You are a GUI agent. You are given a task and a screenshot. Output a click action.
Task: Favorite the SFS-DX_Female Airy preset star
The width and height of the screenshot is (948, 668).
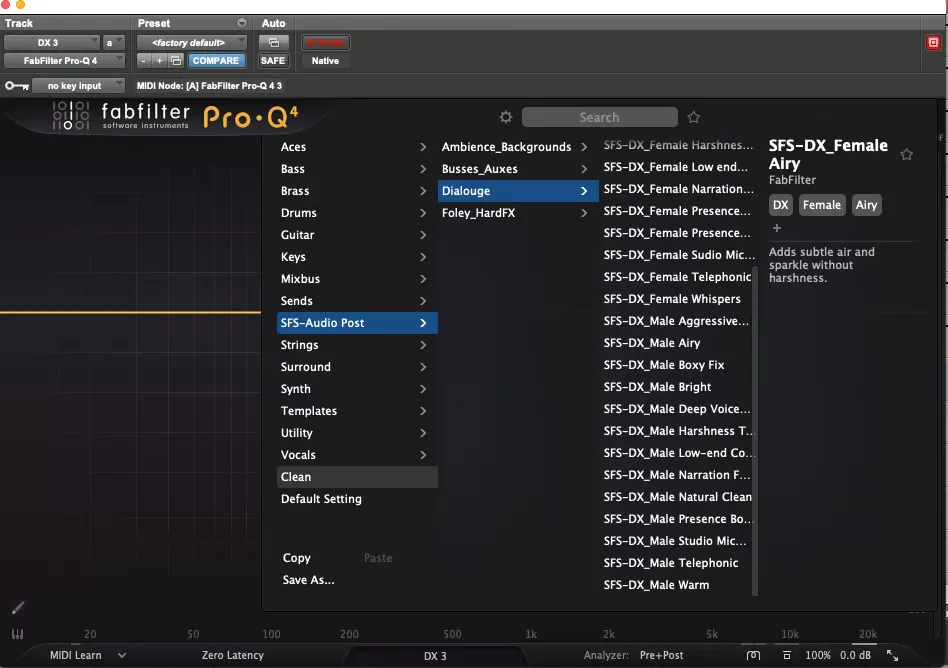click(x=906, y=155)
